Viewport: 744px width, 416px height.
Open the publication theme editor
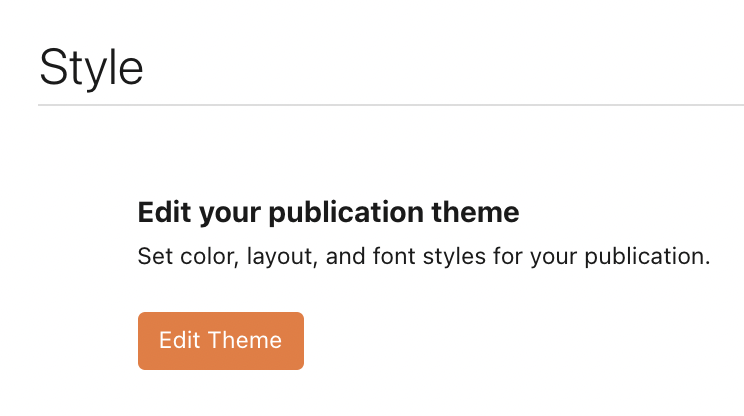coord(221,341)
